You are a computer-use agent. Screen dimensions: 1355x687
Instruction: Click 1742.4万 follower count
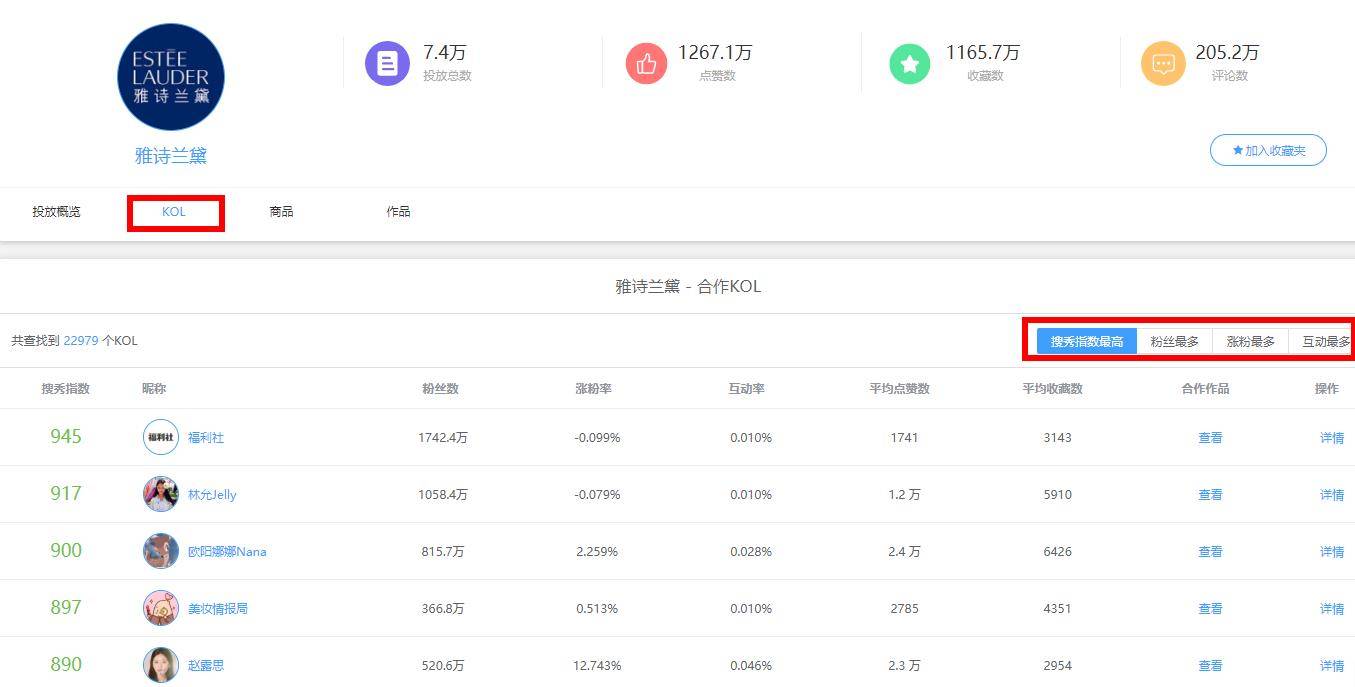point(443,438)
